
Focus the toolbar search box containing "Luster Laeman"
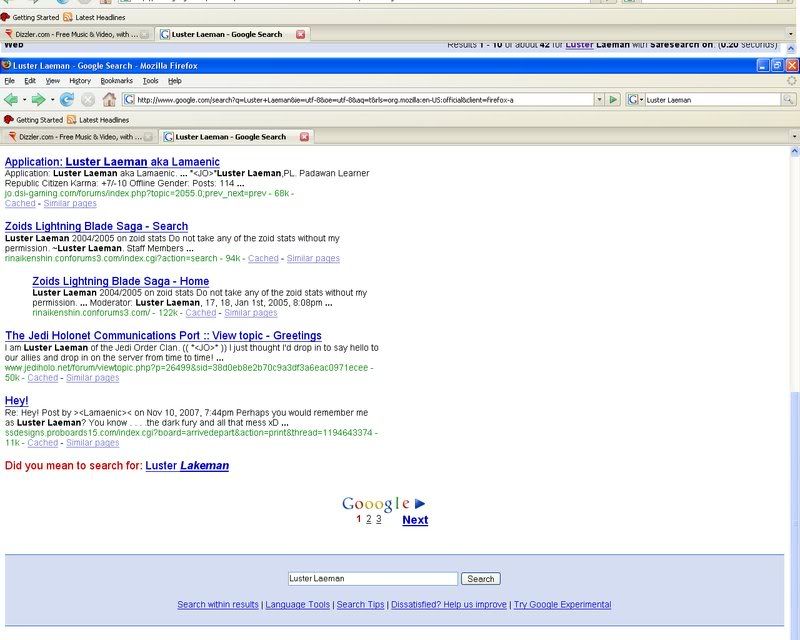click(x=713, y=100)
